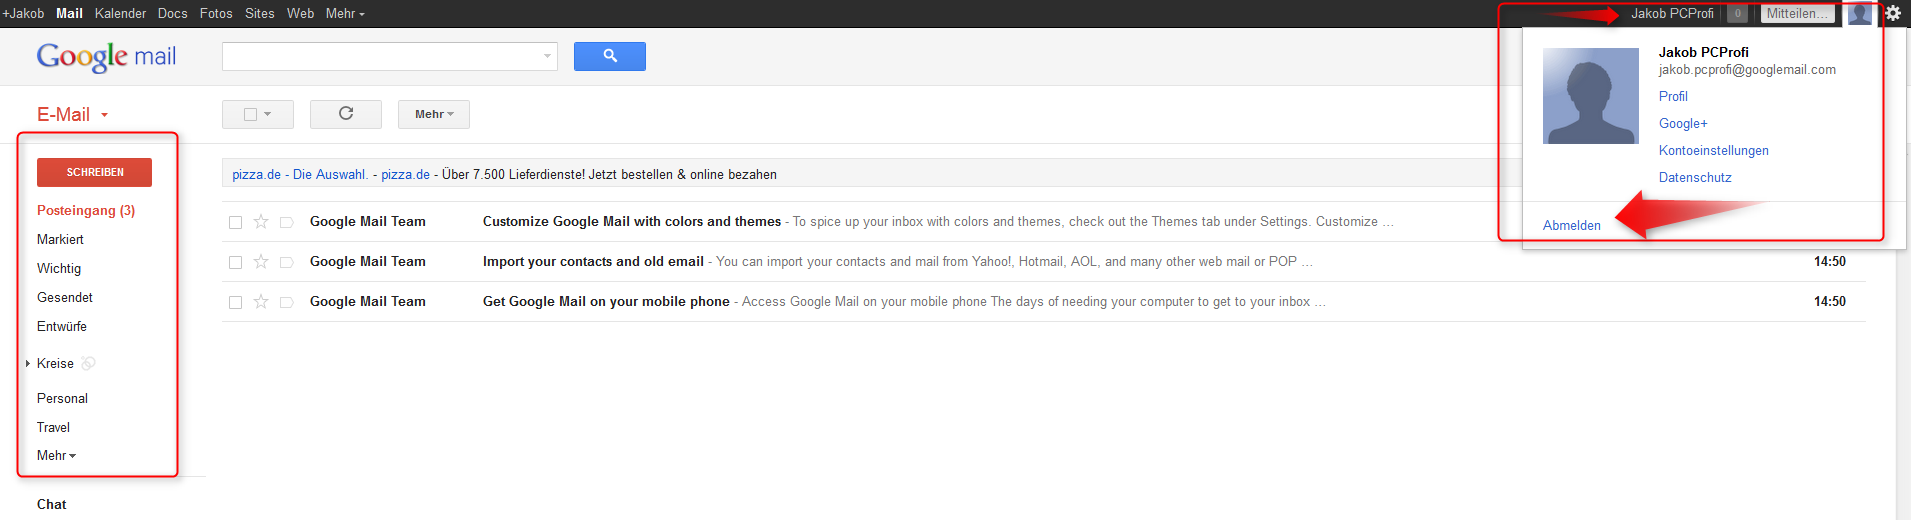Image resolution: width=1911 pixels, height=520 pixels.
Task: Open Gesendet folder
Action: [x=65, y=297]
